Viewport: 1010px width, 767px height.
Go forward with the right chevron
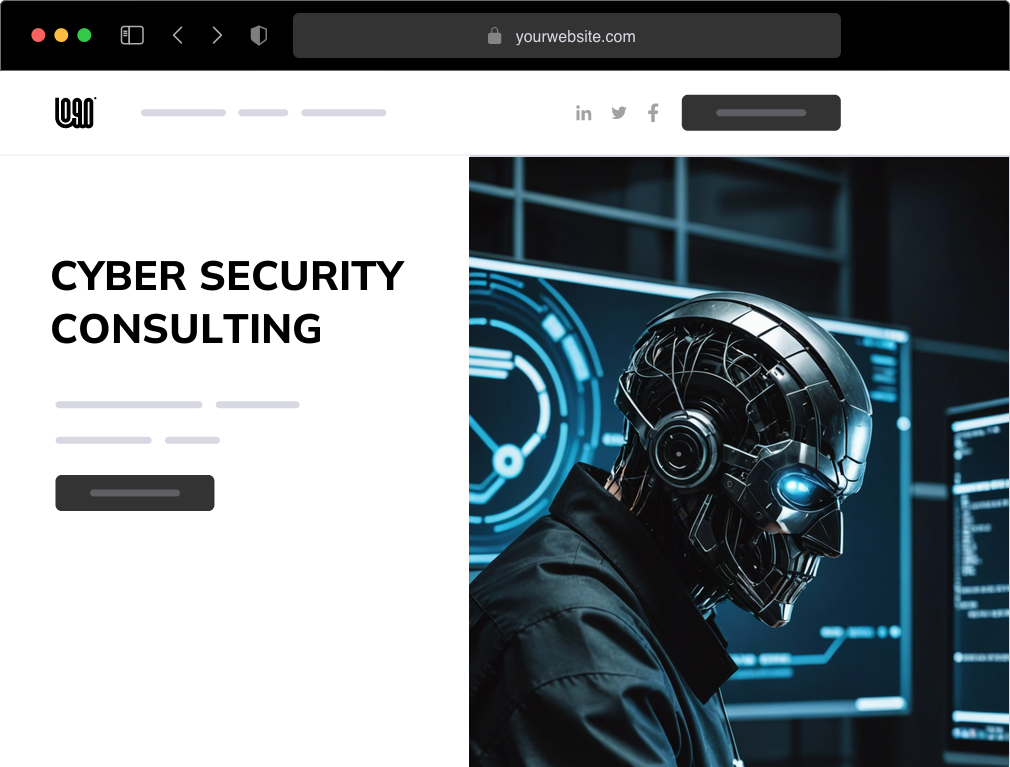pos(217,35)
